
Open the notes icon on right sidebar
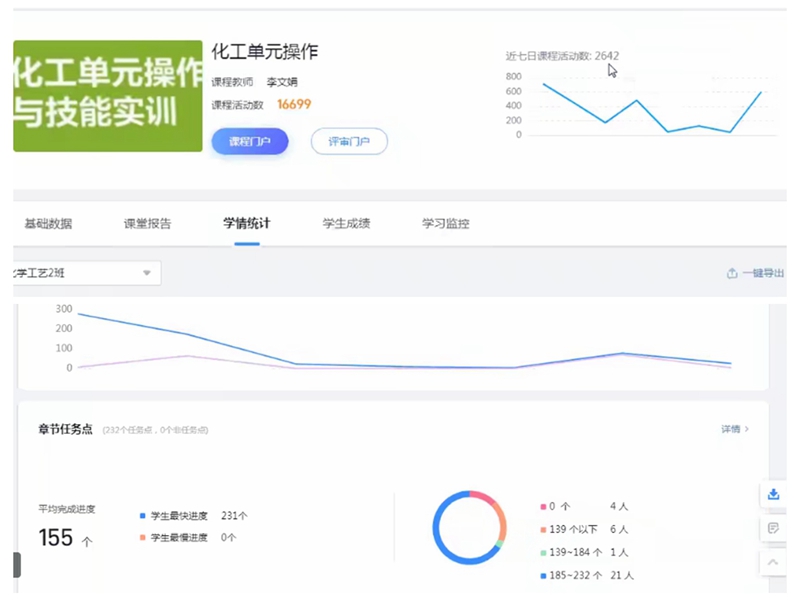[773, 528]
